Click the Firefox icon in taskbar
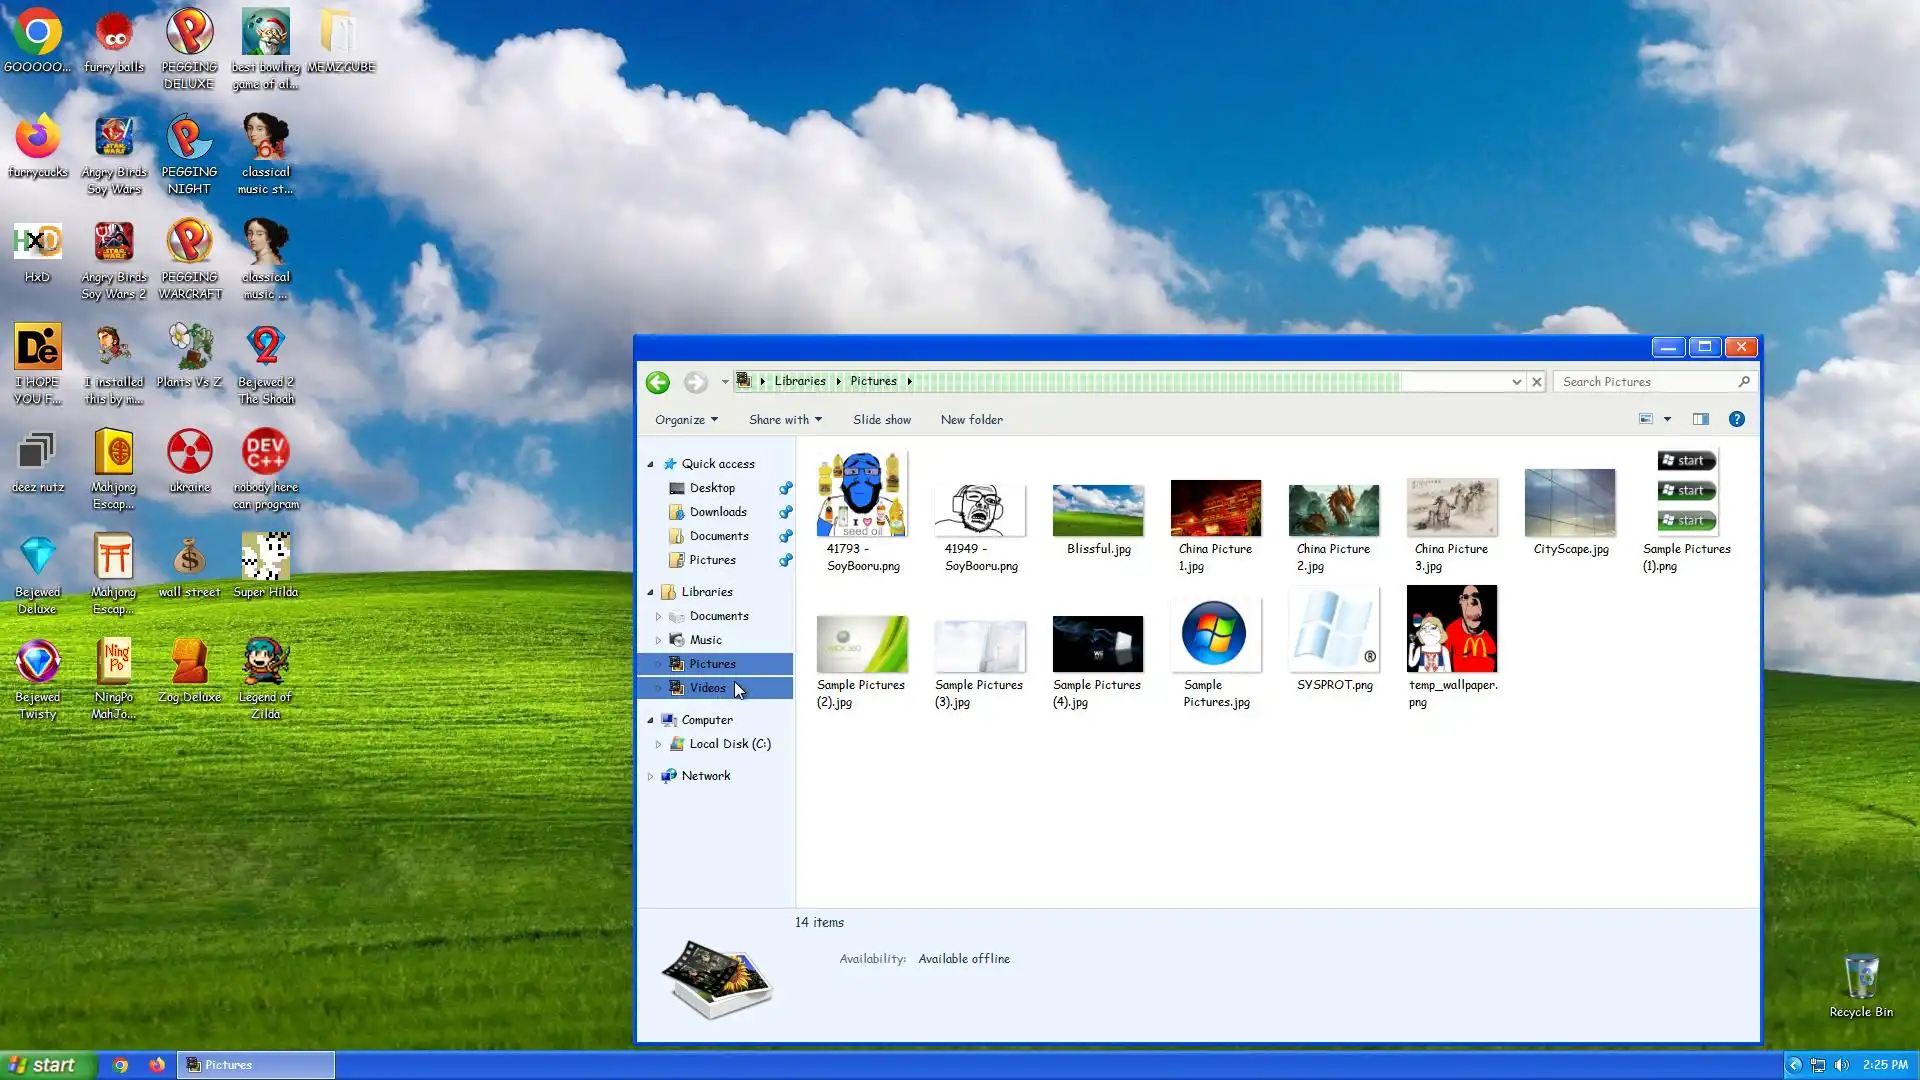This screenshot has height=1080, width=1920. (157, 1065)
